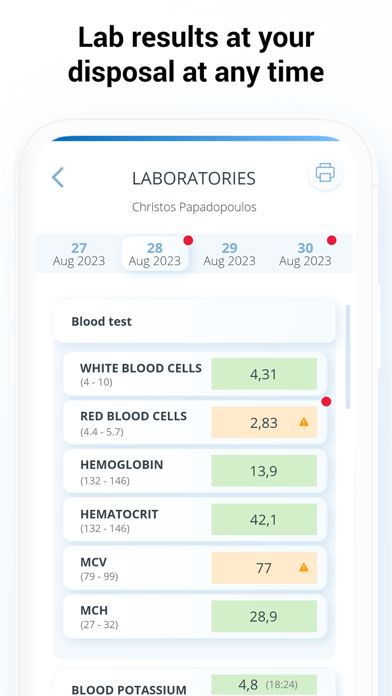Open the Red Blood Cells result row
This screenshot has width=392, height=696.
pos(195,422)
